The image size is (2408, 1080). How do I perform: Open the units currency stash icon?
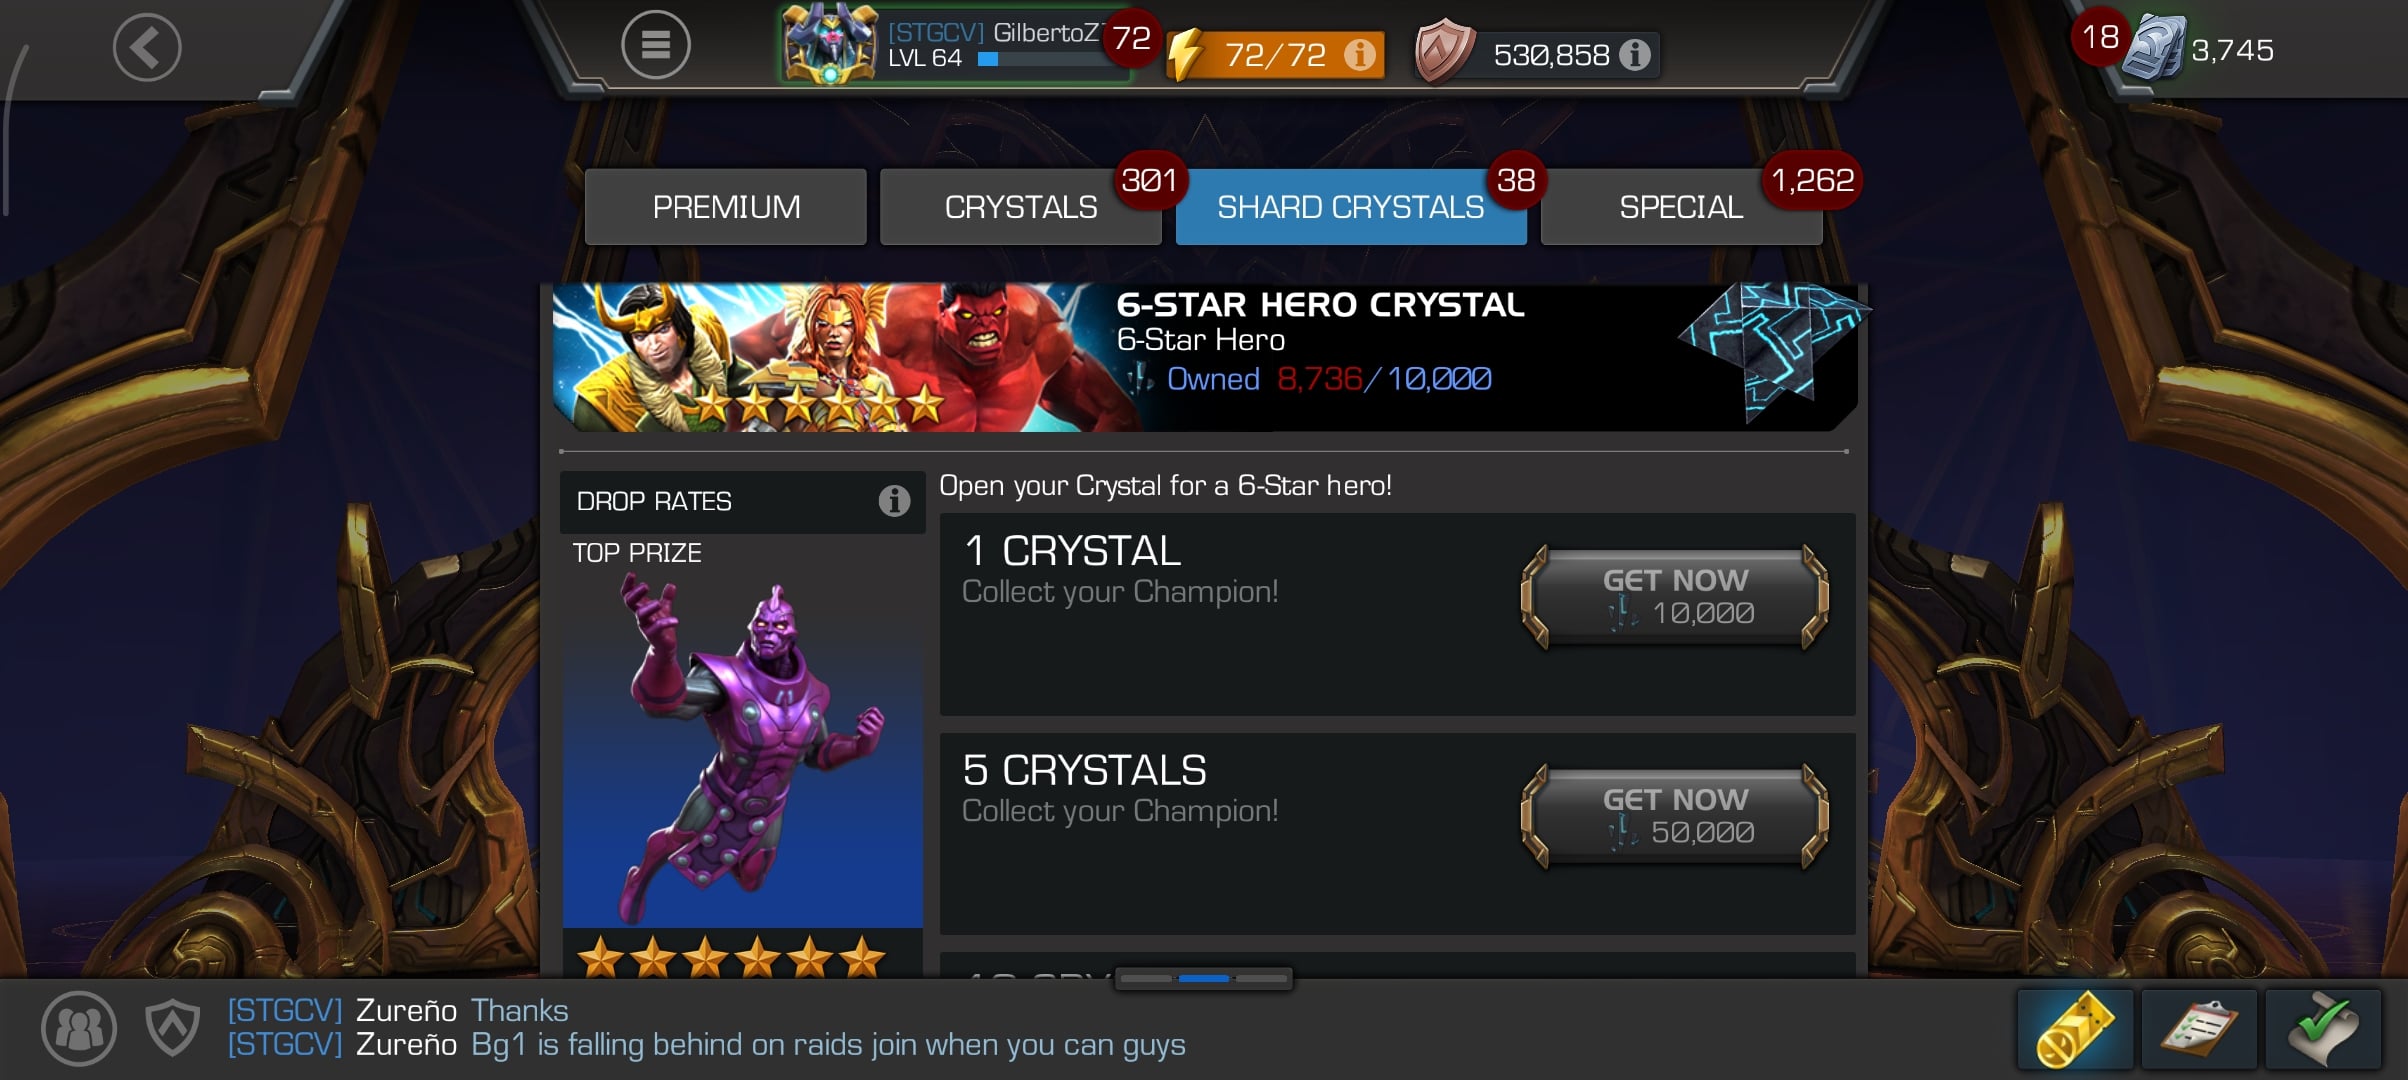pyautogui.click(x=2154, y=48)
